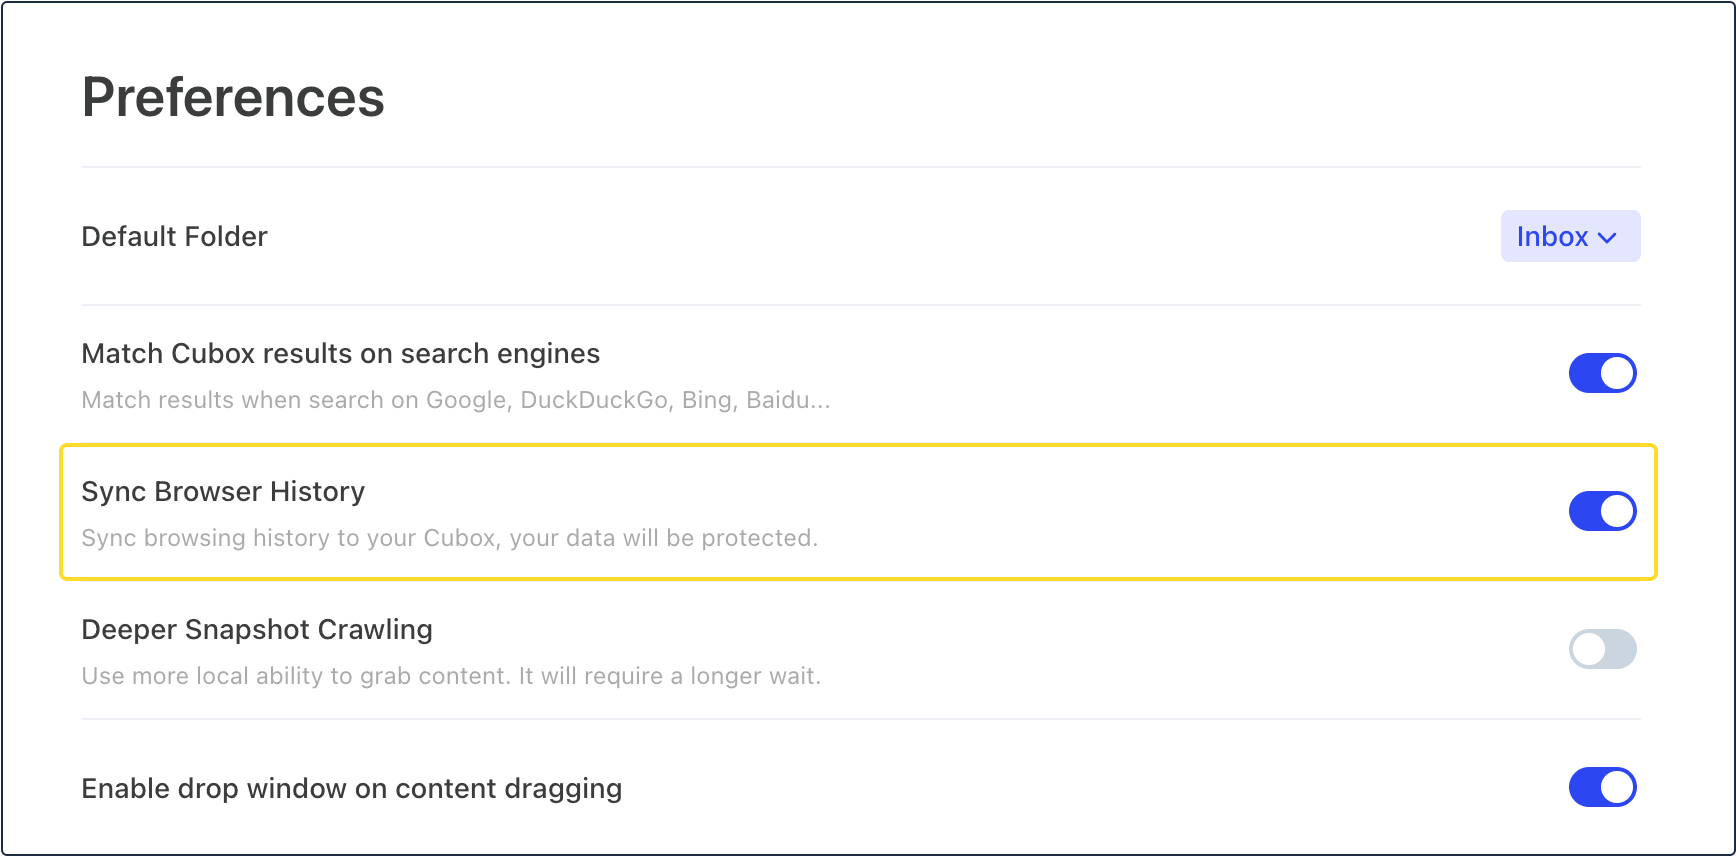The width and height of the screenshot is (1736, 856).
Task: Select the Inbox text in folder selector
Action: point(1552,236)
